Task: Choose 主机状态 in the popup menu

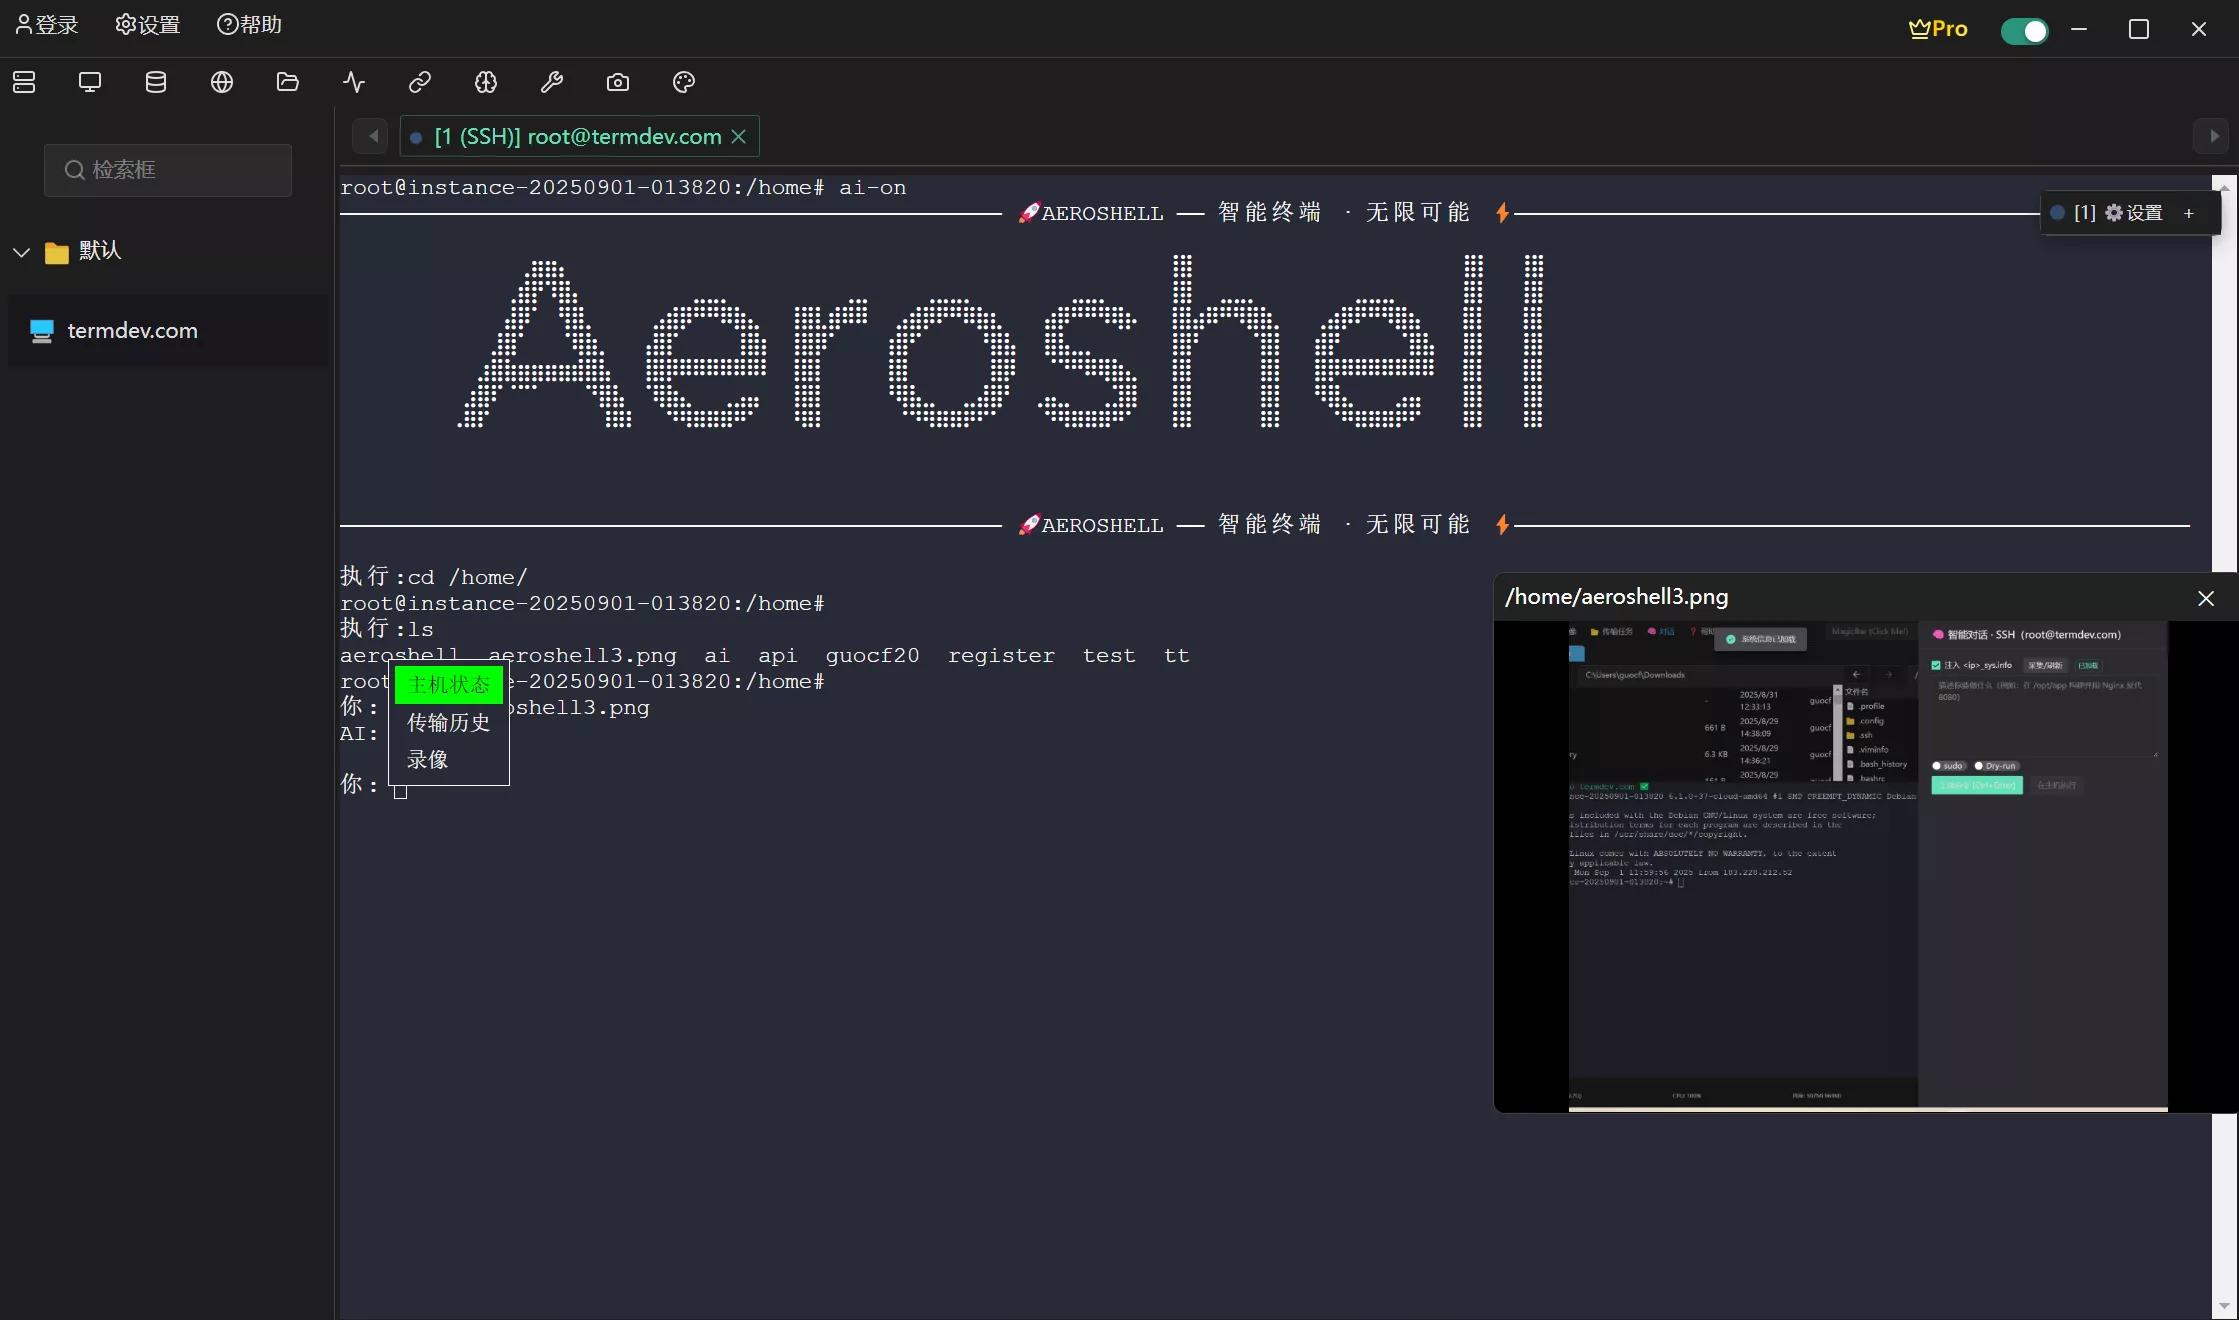Action: pos(448,685)
